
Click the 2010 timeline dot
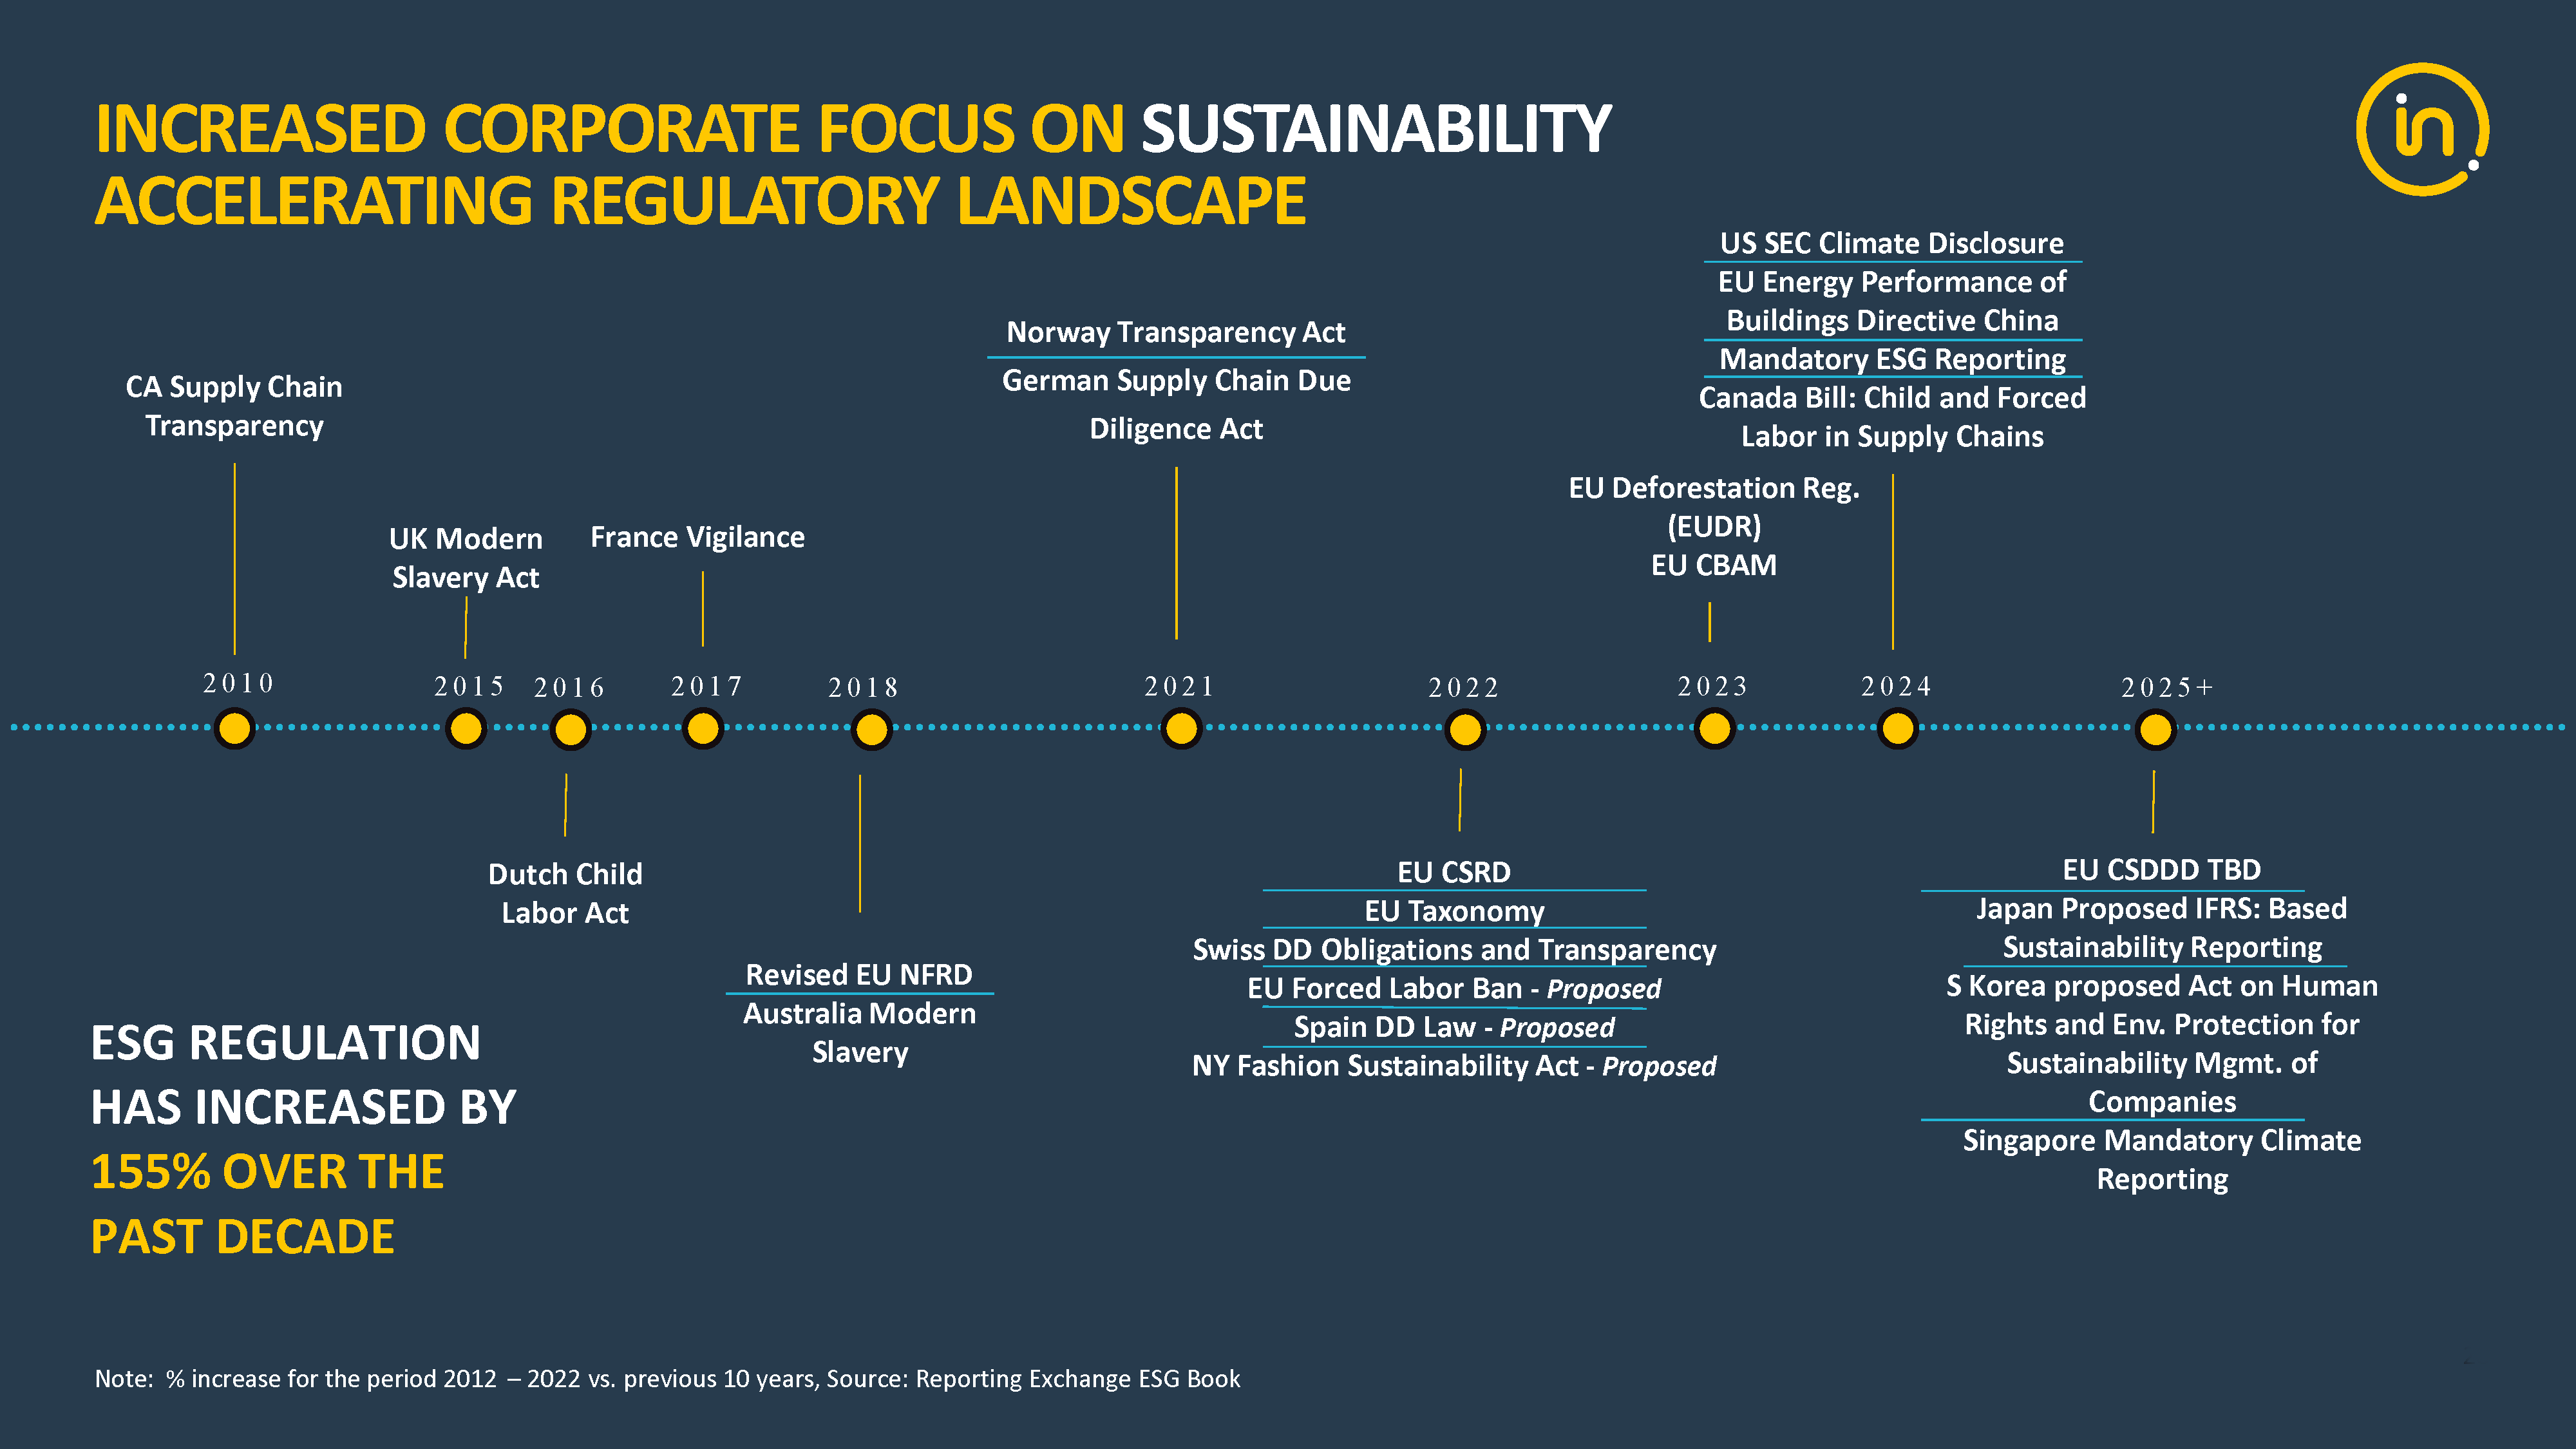[x=235, y=728]
